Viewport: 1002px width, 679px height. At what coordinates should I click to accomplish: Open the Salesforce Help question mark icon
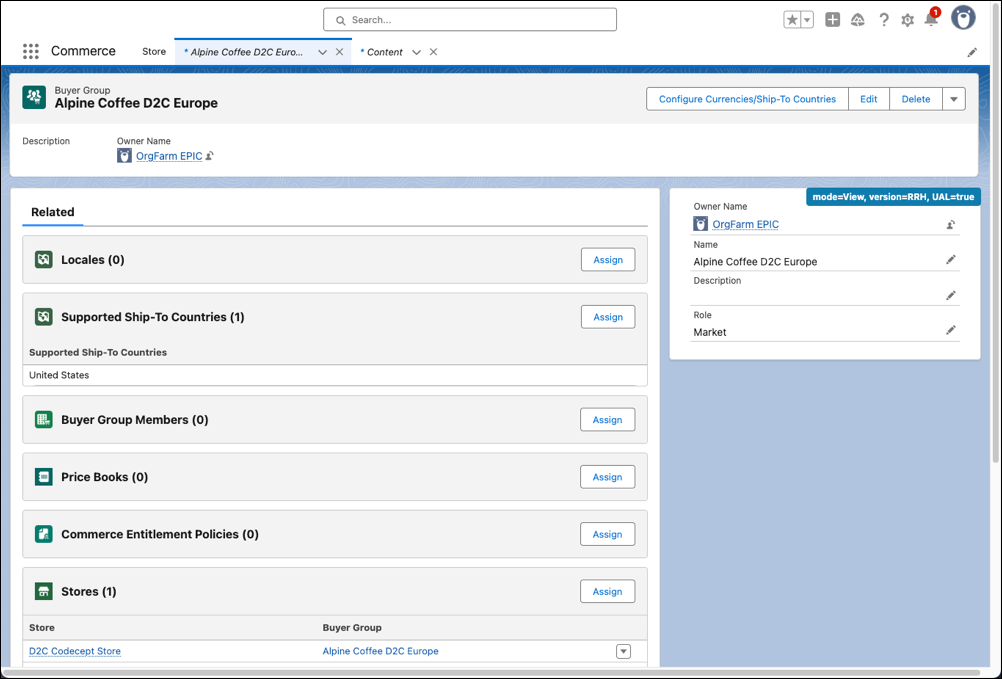[x=884, y=20]
